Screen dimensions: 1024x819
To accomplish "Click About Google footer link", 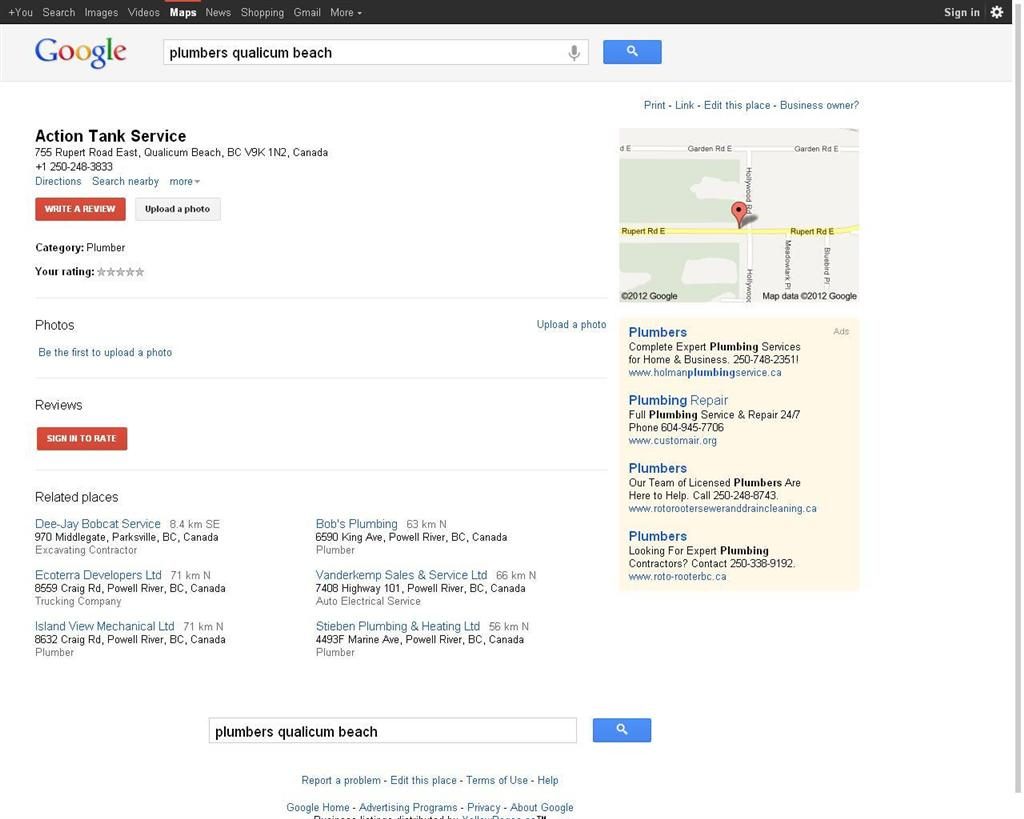I will pyautogui.click(x=541, y=807).
